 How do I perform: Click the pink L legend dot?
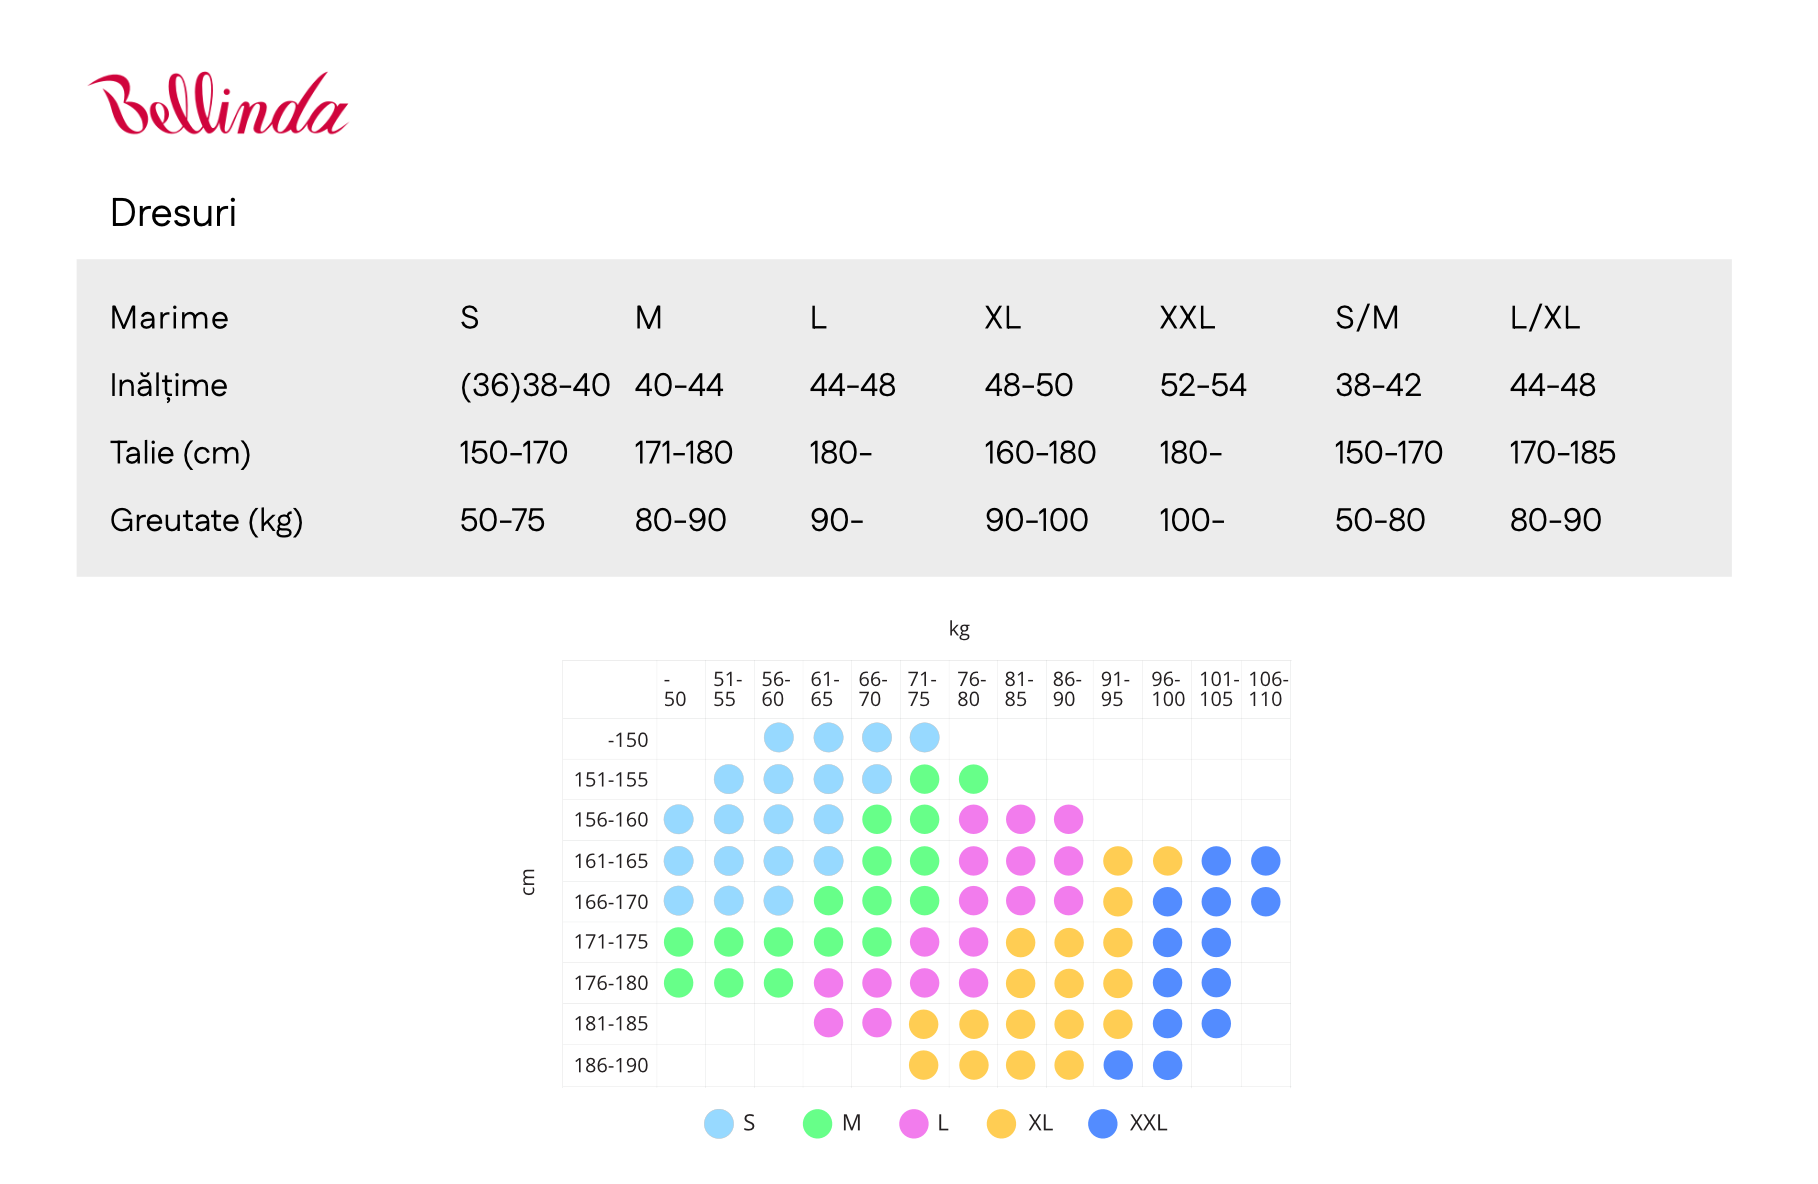pos(913,1123)
